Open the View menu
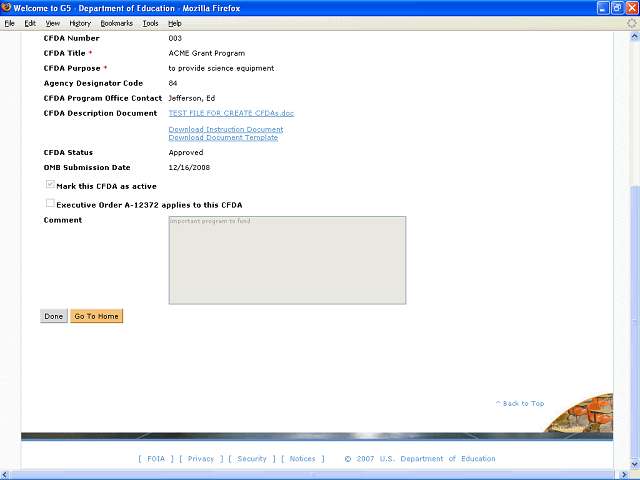Viewport: 640px width, 480px height. point(53,23)
